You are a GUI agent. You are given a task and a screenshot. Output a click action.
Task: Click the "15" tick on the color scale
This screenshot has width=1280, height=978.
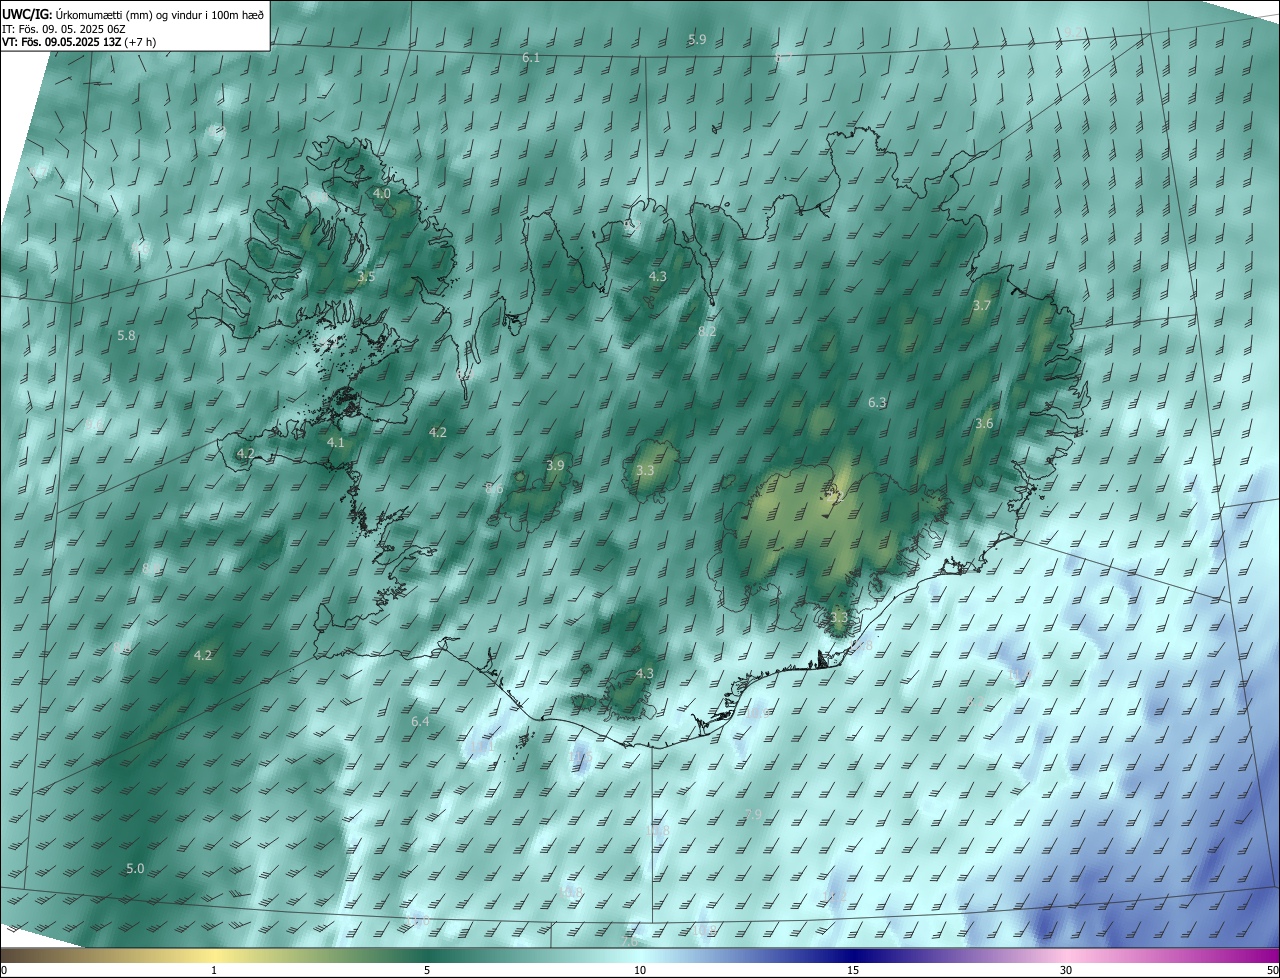(853, 971)
